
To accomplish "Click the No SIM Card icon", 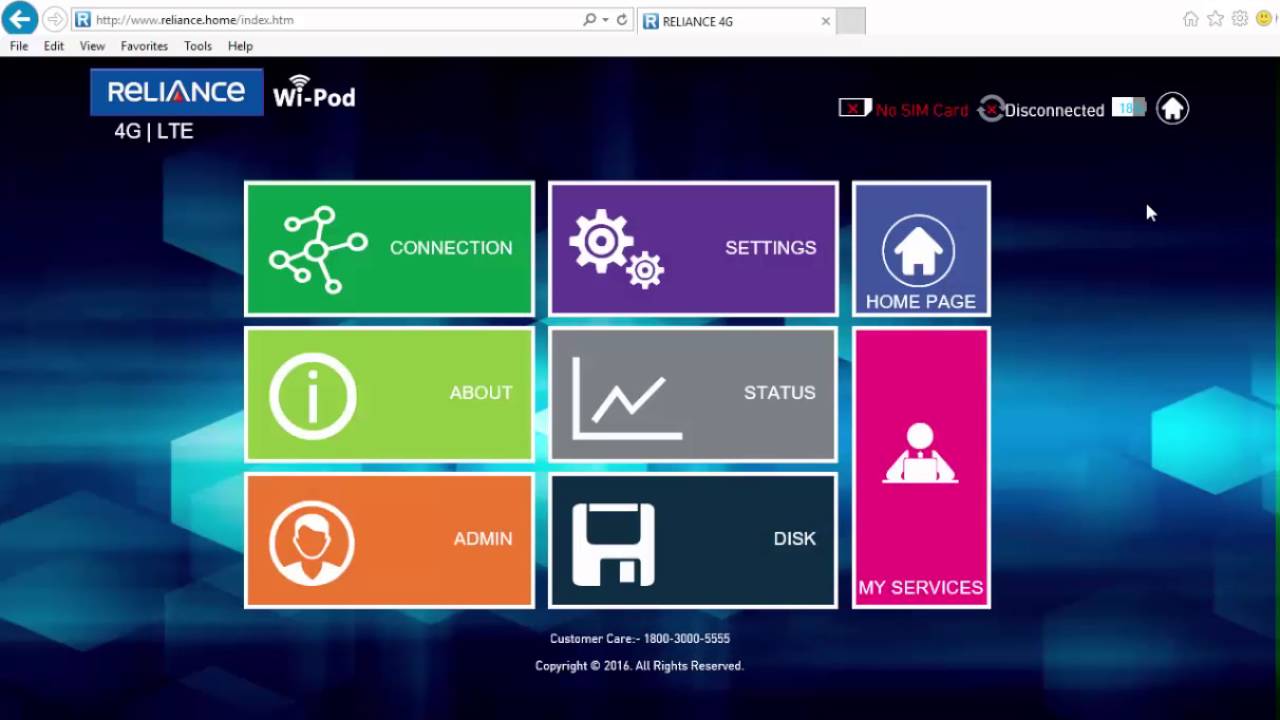I will 855,108.
